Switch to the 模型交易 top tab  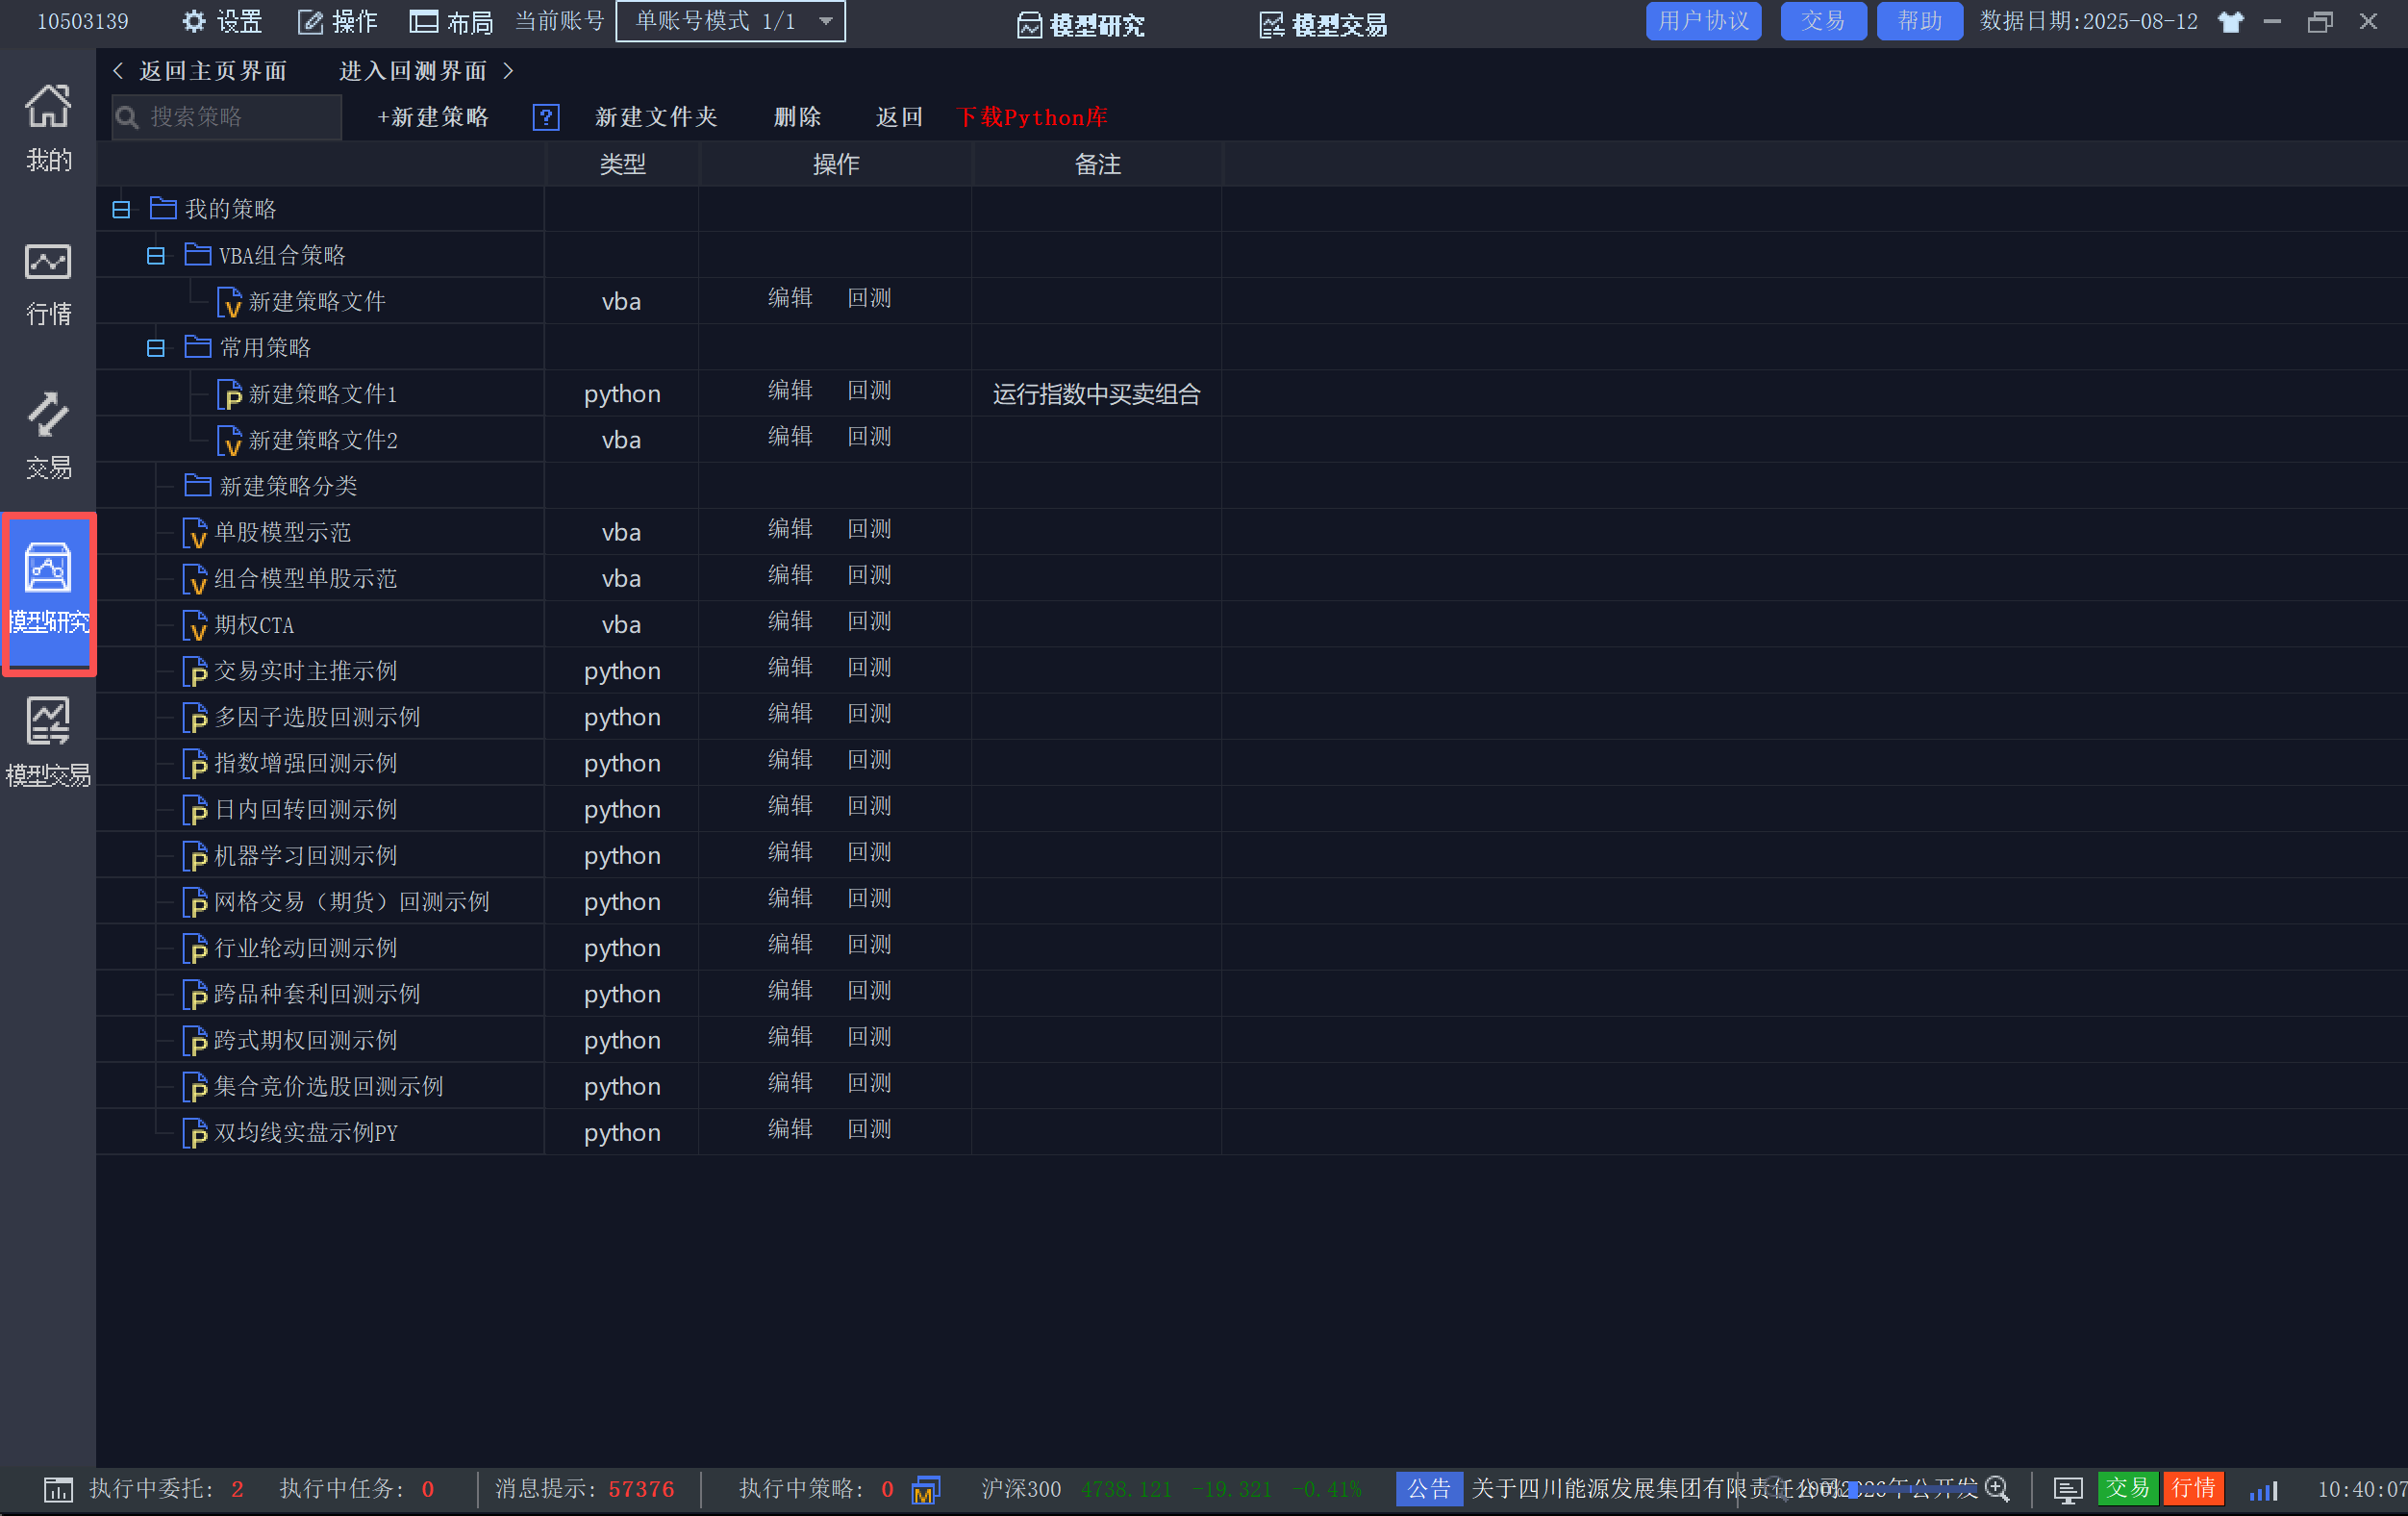pos(1322,24)
